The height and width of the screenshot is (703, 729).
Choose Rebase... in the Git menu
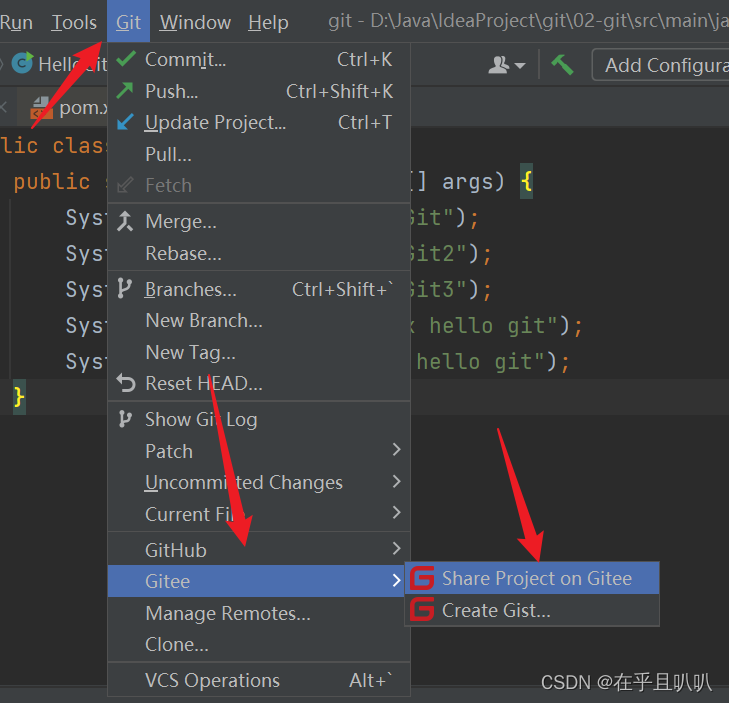tap(259, 253)
